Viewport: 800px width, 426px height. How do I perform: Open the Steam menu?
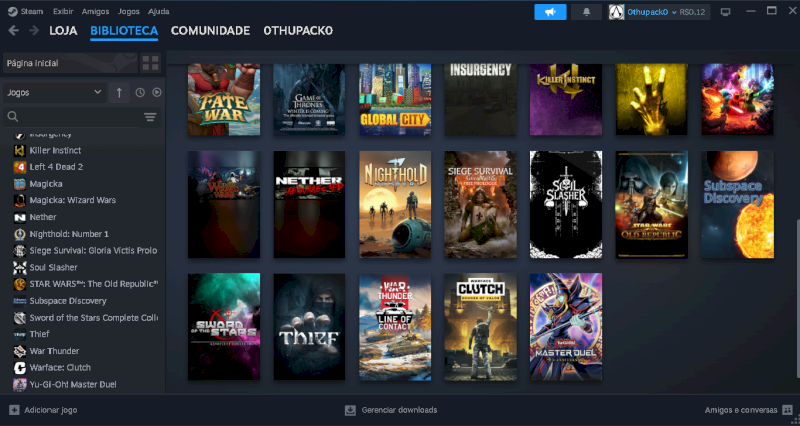coord(26,11)
